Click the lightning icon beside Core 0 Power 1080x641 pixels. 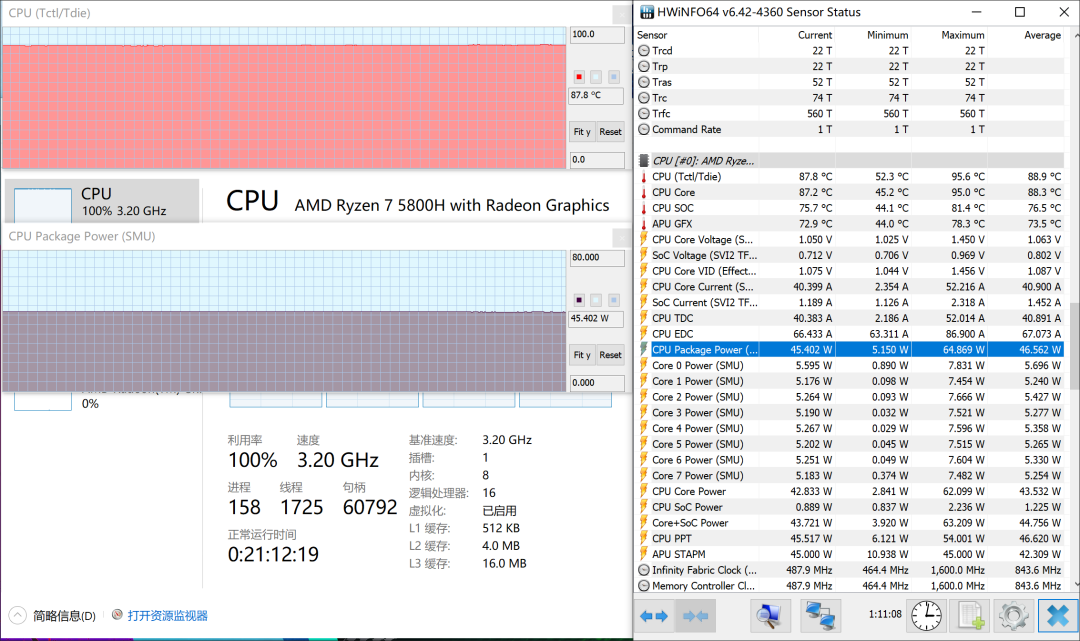[x=644, y=366]
